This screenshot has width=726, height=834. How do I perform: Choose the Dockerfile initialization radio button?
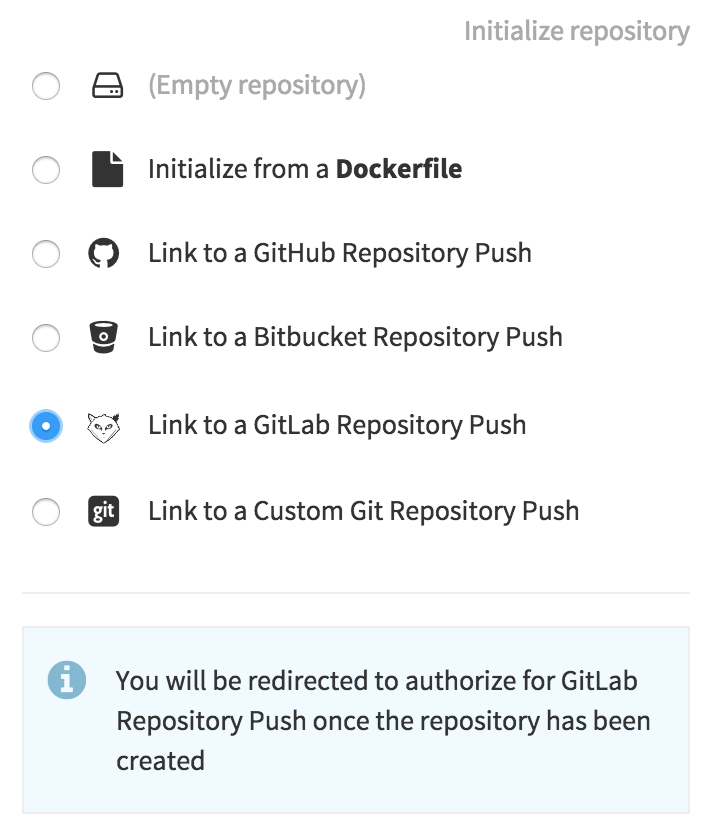tap(46, 170)
